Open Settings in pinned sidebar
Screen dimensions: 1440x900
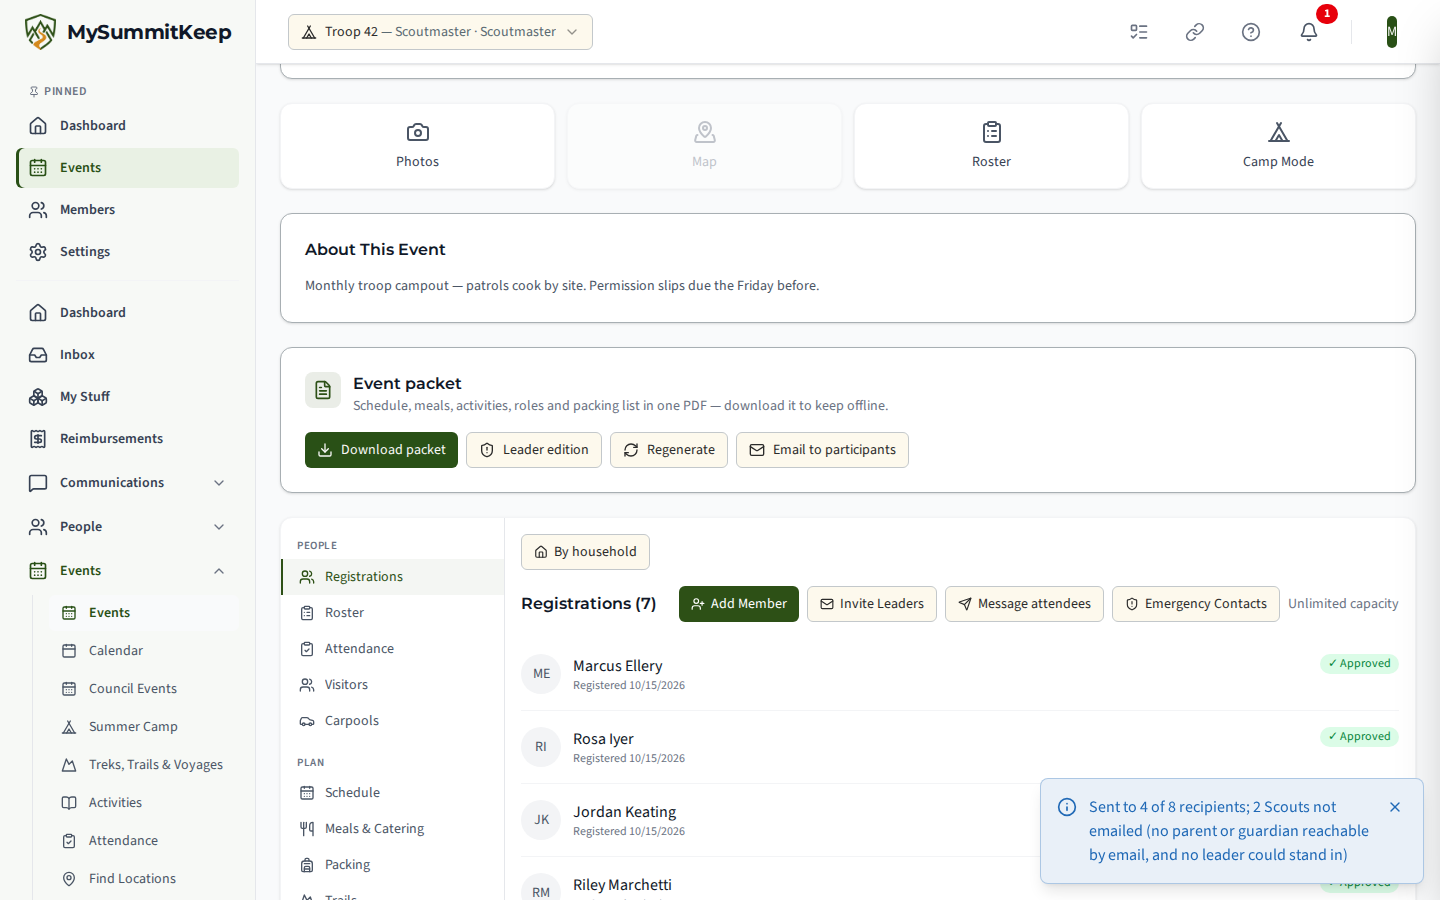[128, 252]
